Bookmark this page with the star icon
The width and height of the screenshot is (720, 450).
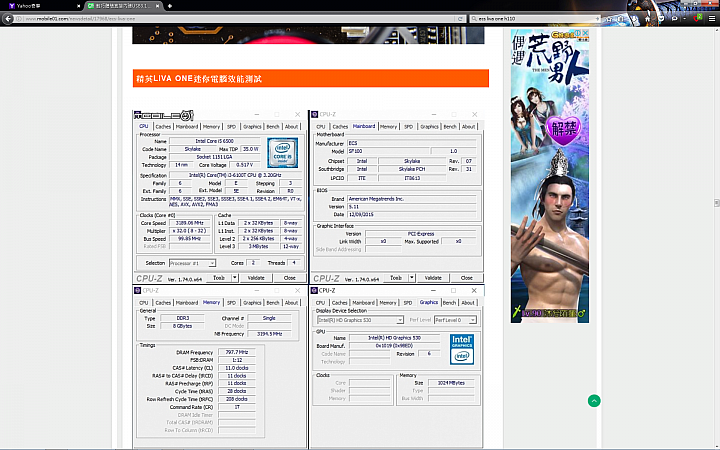coord(609,19)
